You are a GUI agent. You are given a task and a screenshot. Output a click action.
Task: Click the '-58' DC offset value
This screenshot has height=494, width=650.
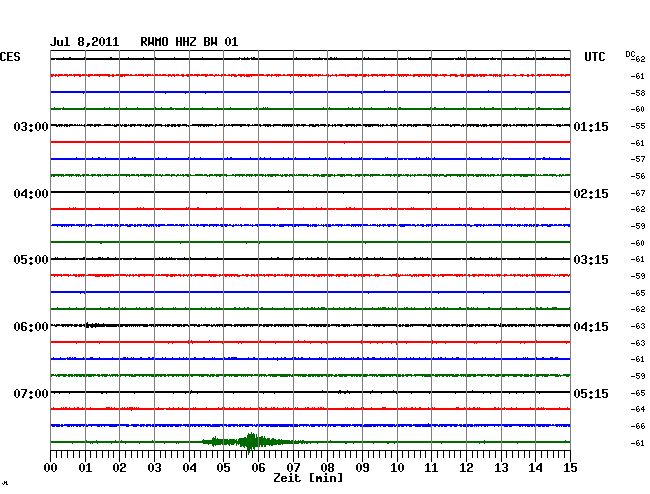[638, 93]
